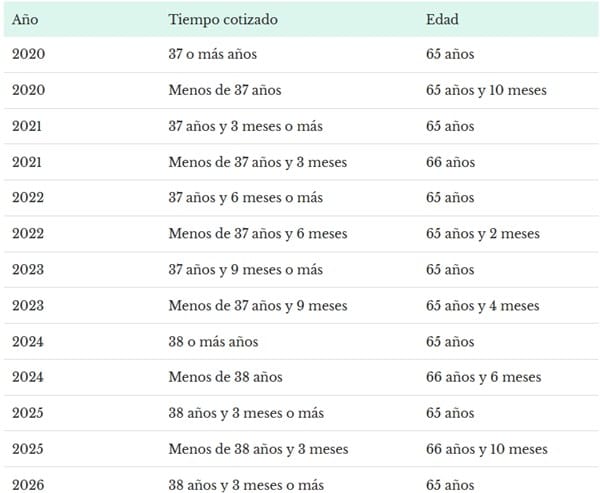Click the "Menos de 37 años y 9 meses" cell
This screenshot has width=600, height=493.
point(258,306)
